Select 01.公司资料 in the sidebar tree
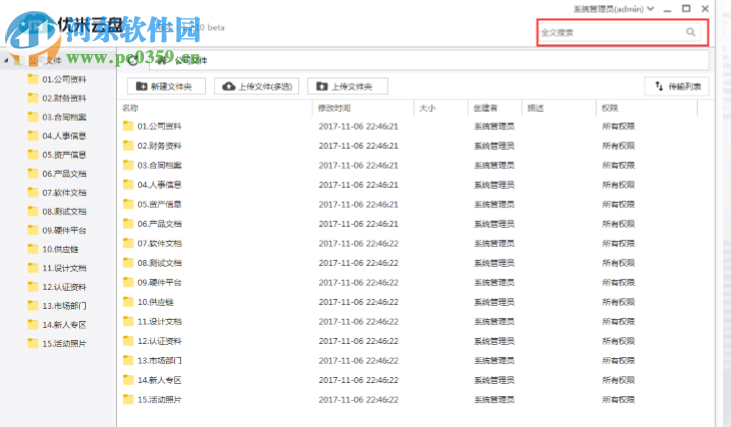The image size is (731, 427). point(64,79)
